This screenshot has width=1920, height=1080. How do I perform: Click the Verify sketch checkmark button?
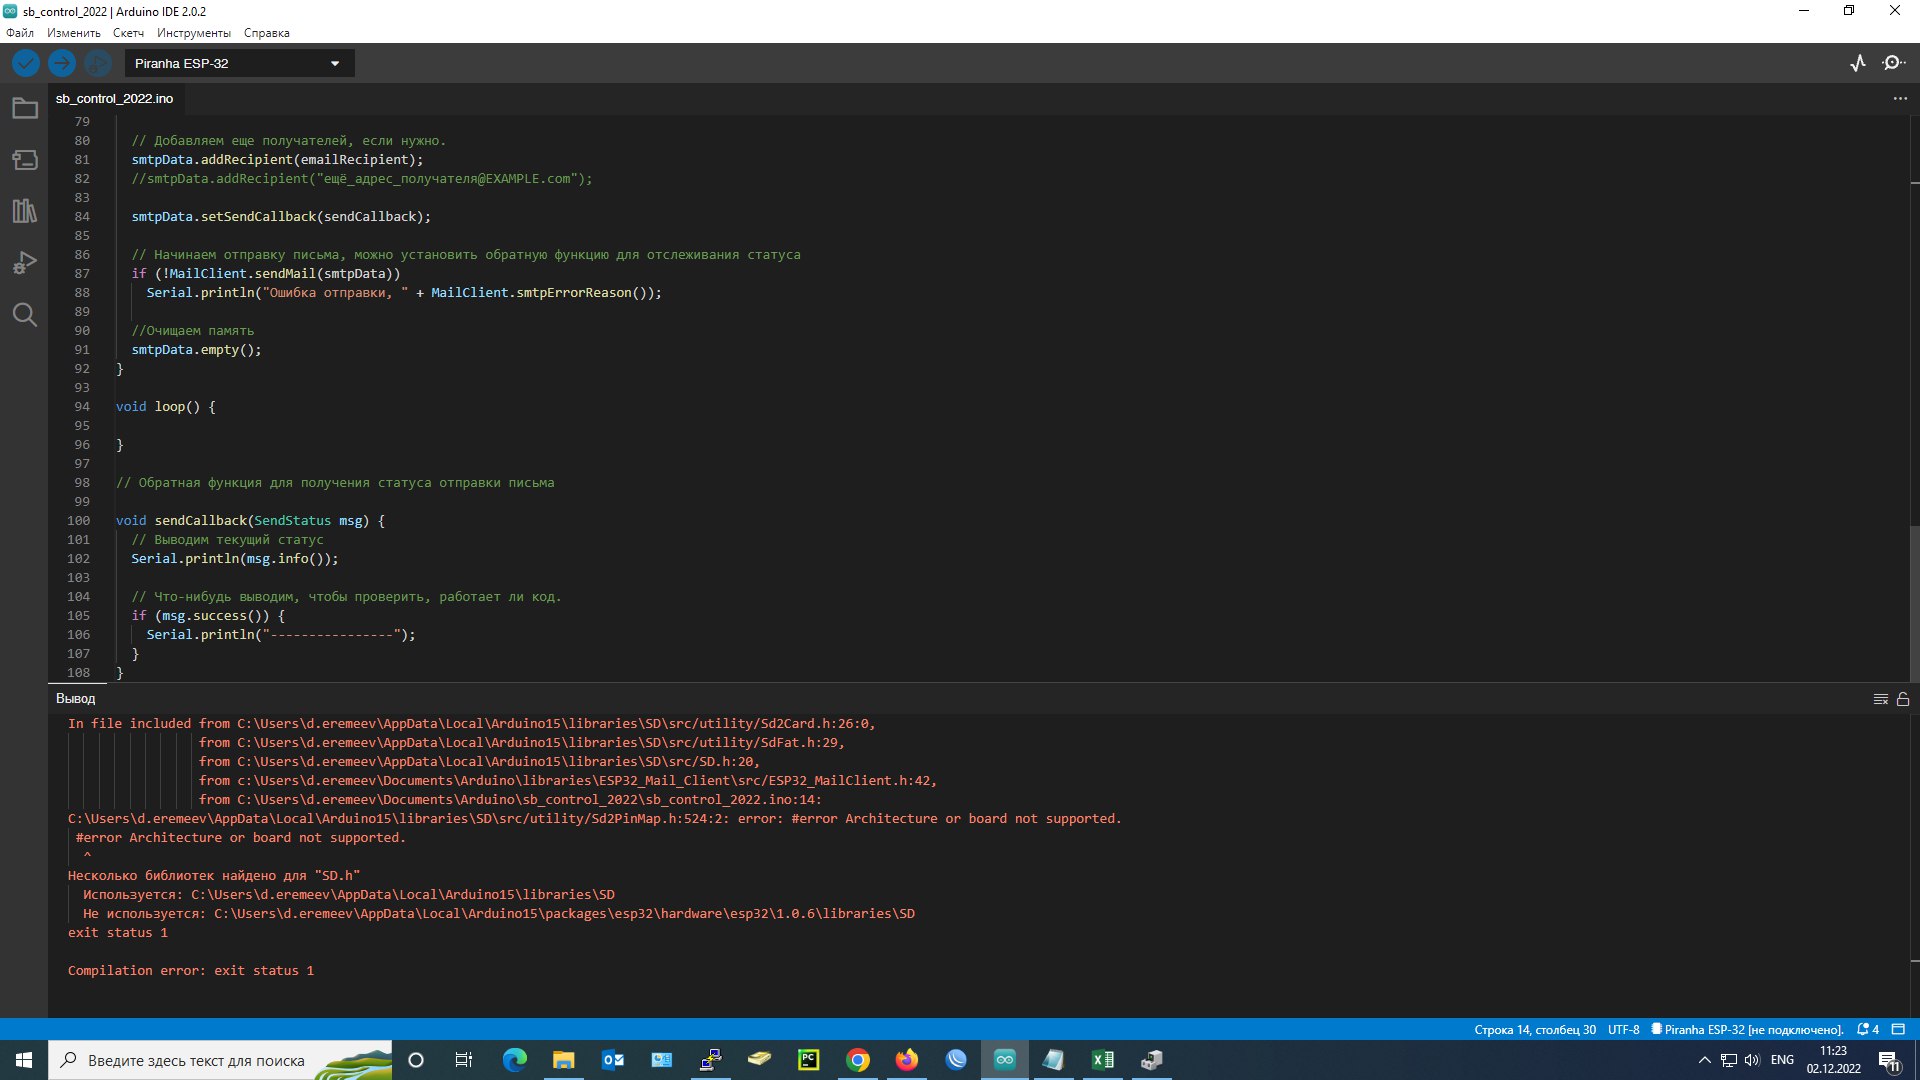click(26, 63)
